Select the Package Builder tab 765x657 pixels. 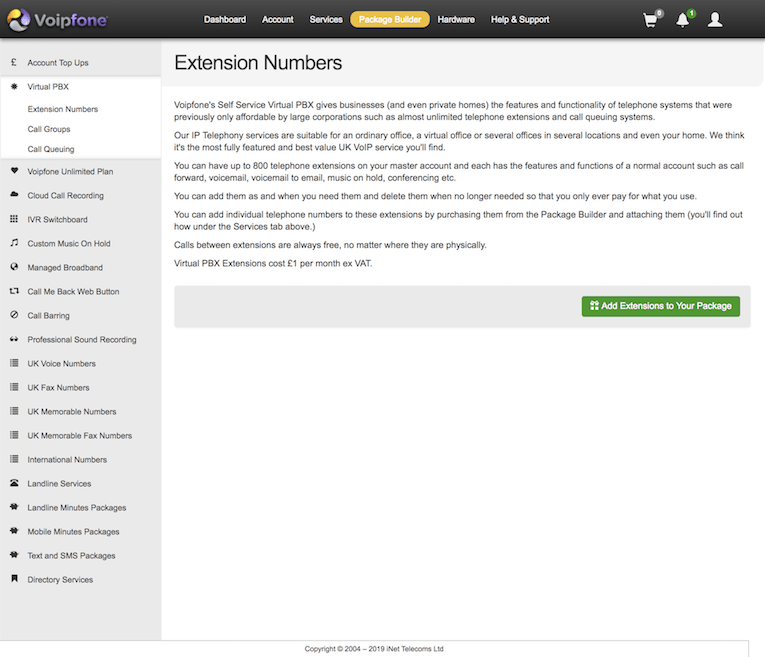pos(390,20)
